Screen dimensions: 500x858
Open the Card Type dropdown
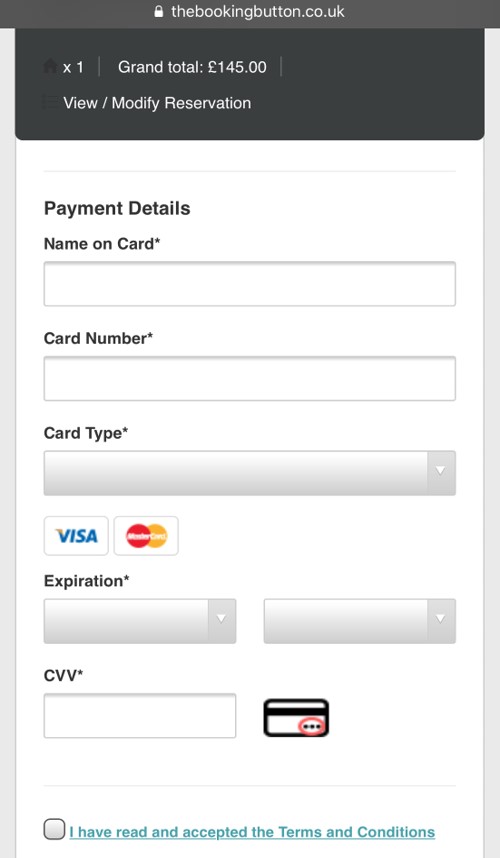click(249, 473)
